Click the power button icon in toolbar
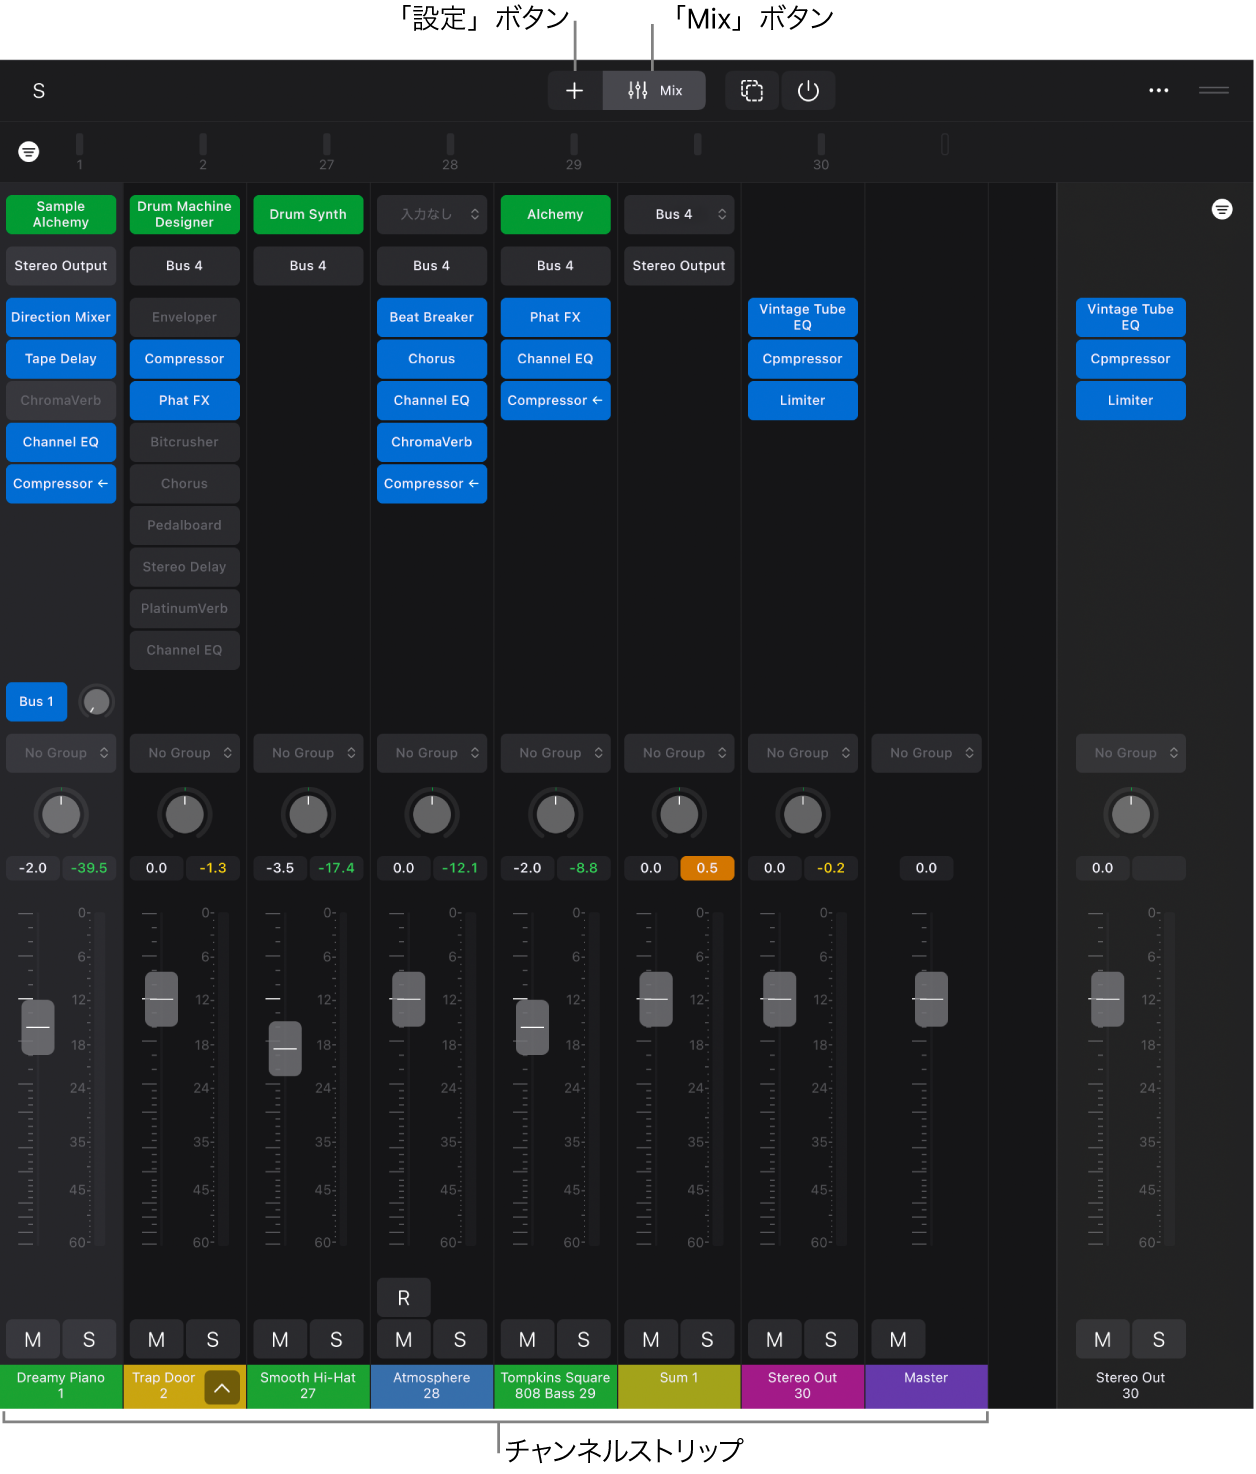This screenshot has height=1474, width=1256. (x=808, y=91)
